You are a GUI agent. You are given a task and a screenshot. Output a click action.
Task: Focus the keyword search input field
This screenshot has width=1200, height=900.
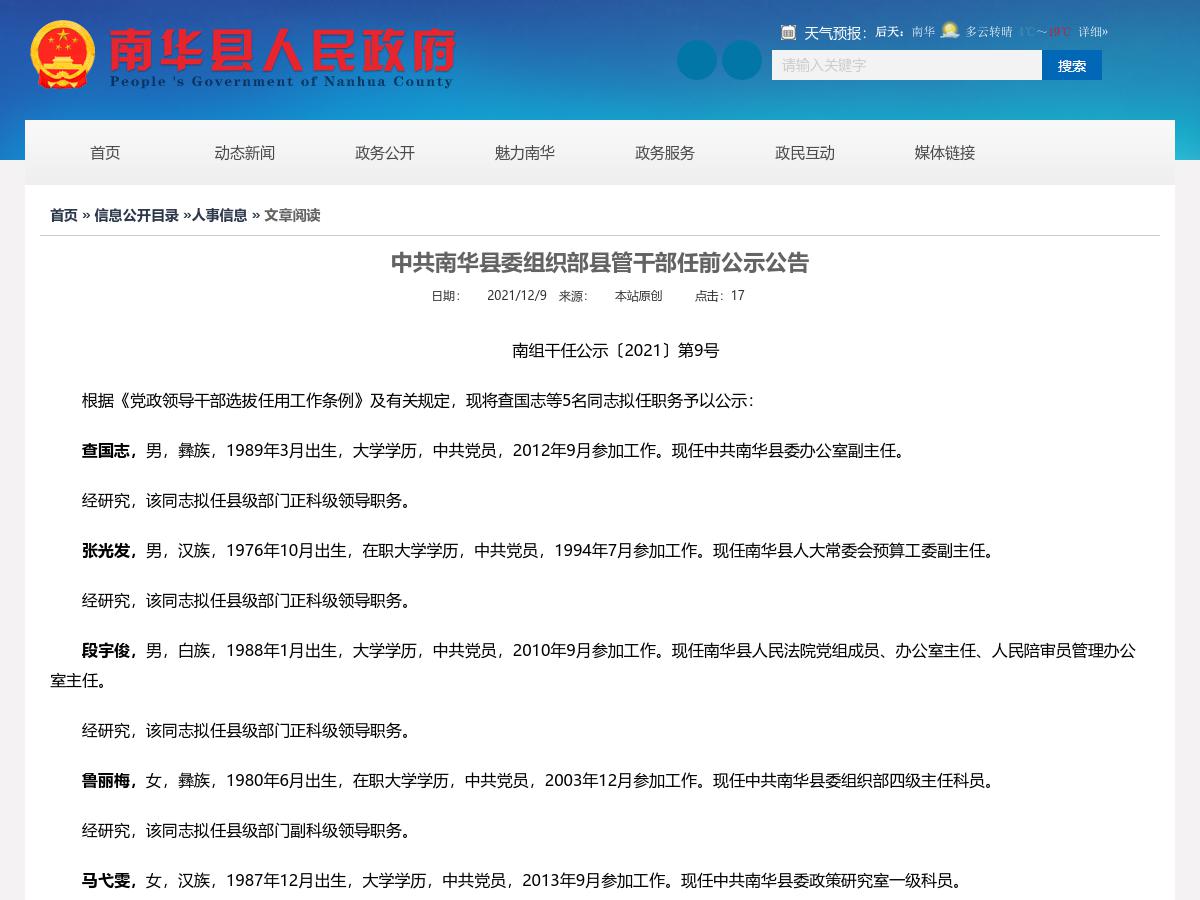907,65
